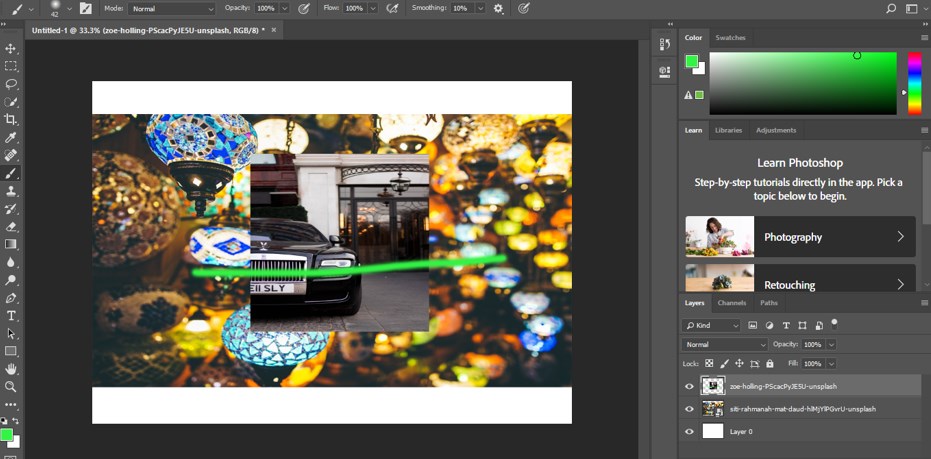The width and height of the screenshot is (931, 459).
Task: Open the 3D properties panel icon
Action: click(x=664, y=71)
